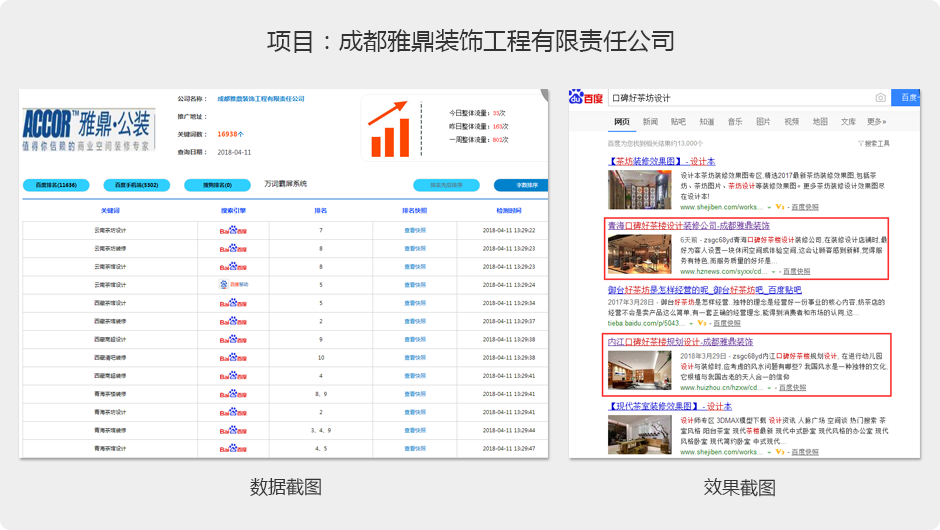940x530 pixels.
Task: Open 查看快照 for the 13:29:44 row
Action: click(415, 430)
